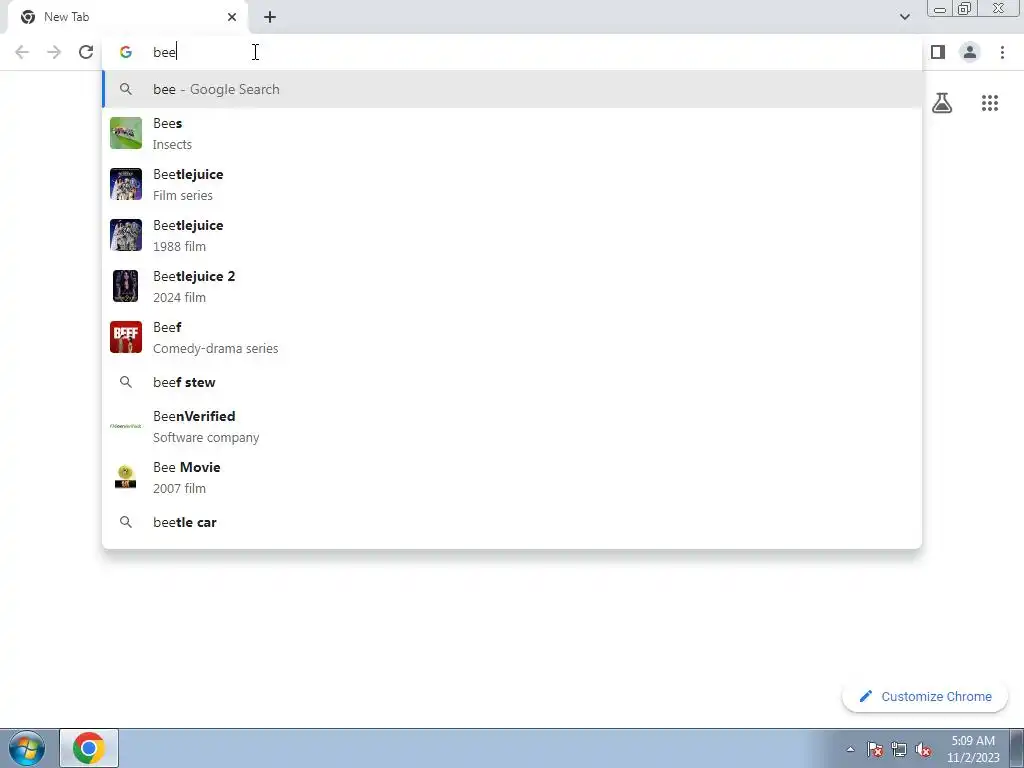
Task: Open Google apps grid icon
Action: 990,103
